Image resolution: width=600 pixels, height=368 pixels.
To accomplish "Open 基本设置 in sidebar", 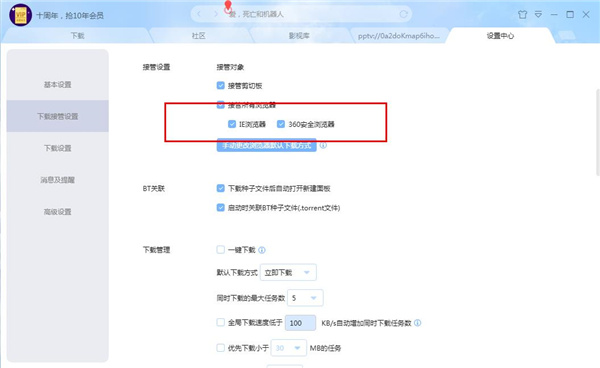I will (57, 85).
